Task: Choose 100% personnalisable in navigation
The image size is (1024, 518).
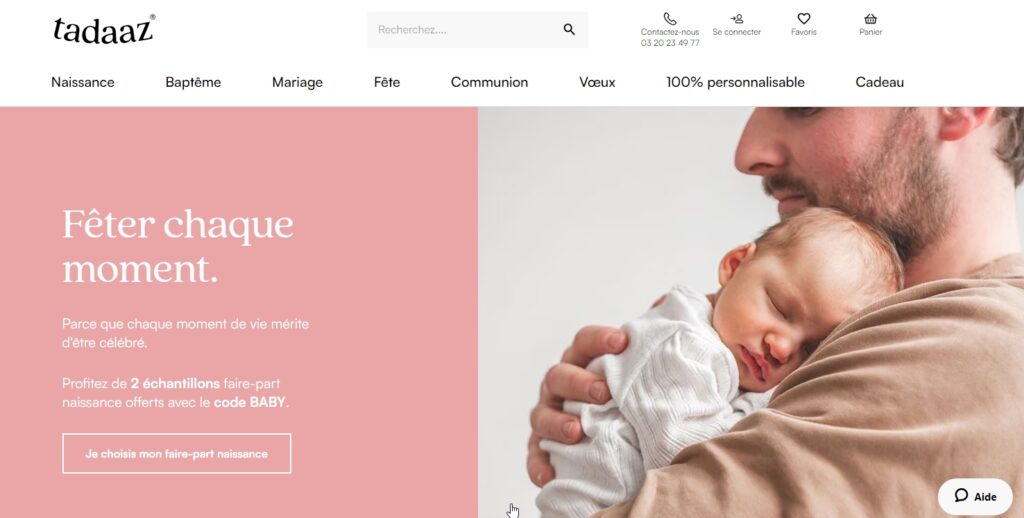Action: [x=735, y=82]
